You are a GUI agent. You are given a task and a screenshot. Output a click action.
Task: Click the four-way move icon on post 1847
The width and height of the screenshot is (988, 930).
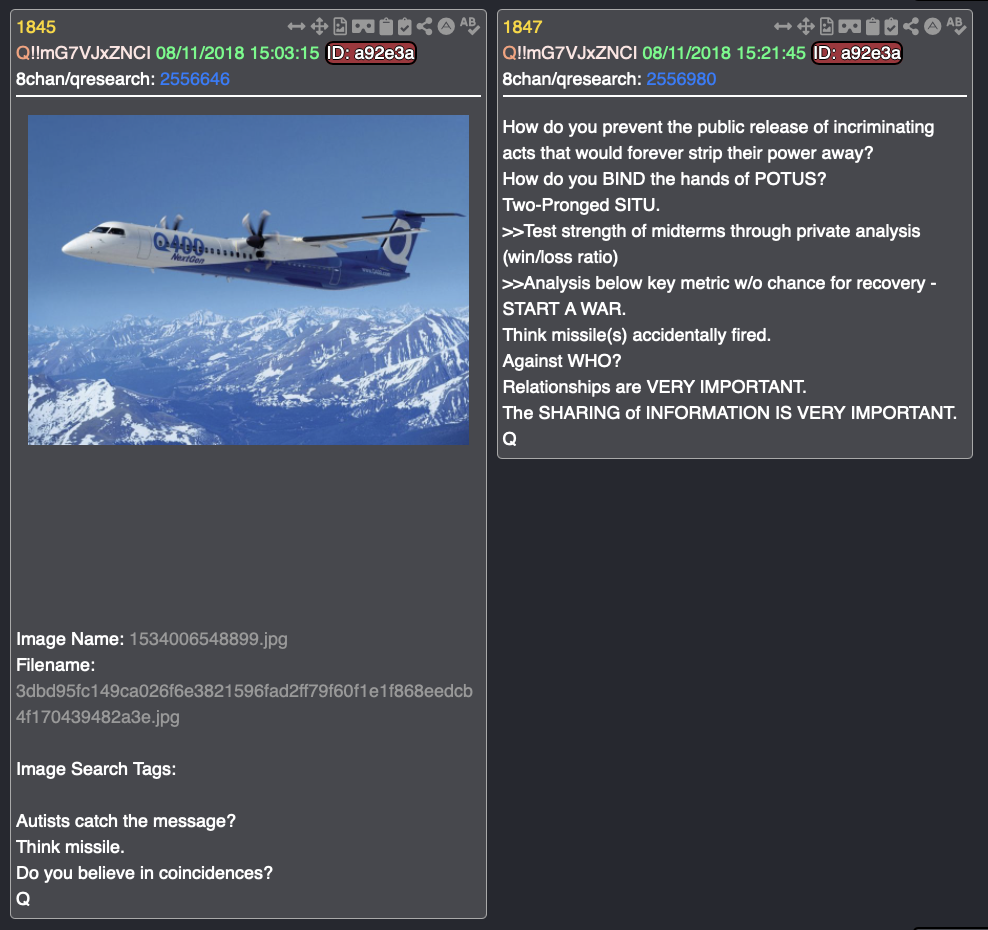tap(806, 26)
